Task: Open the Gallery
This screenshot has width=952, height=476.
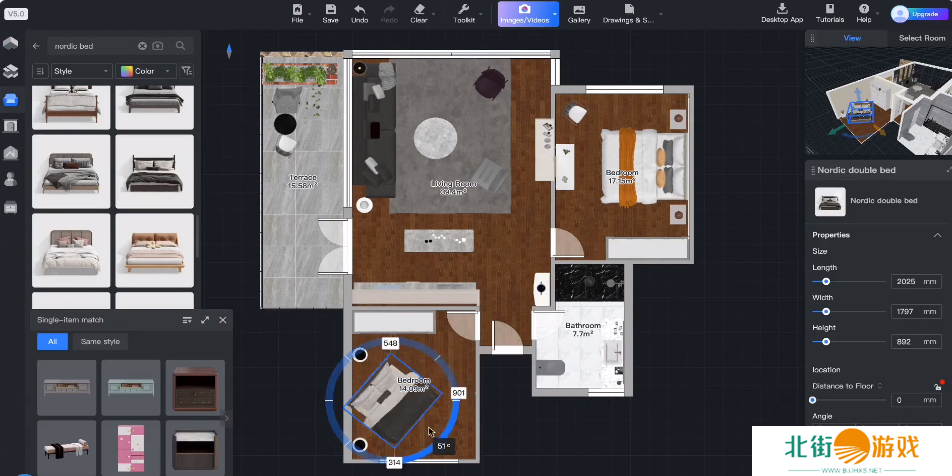Action: tap(579, 13)
